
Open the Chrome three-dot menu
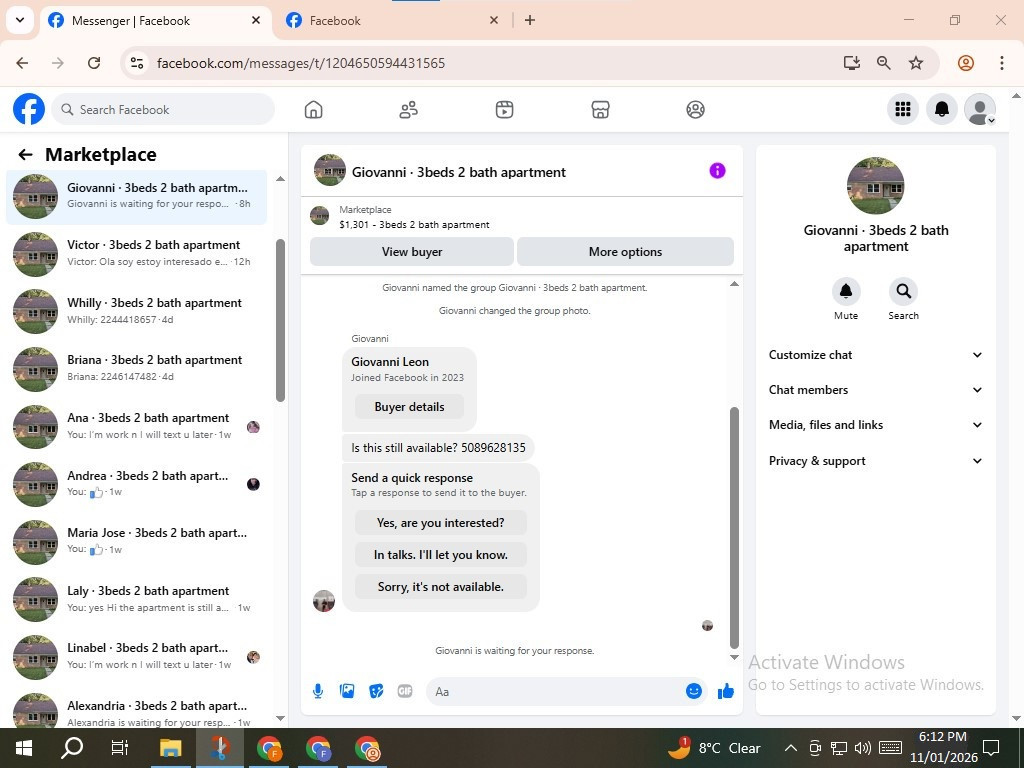point(1001,63)
